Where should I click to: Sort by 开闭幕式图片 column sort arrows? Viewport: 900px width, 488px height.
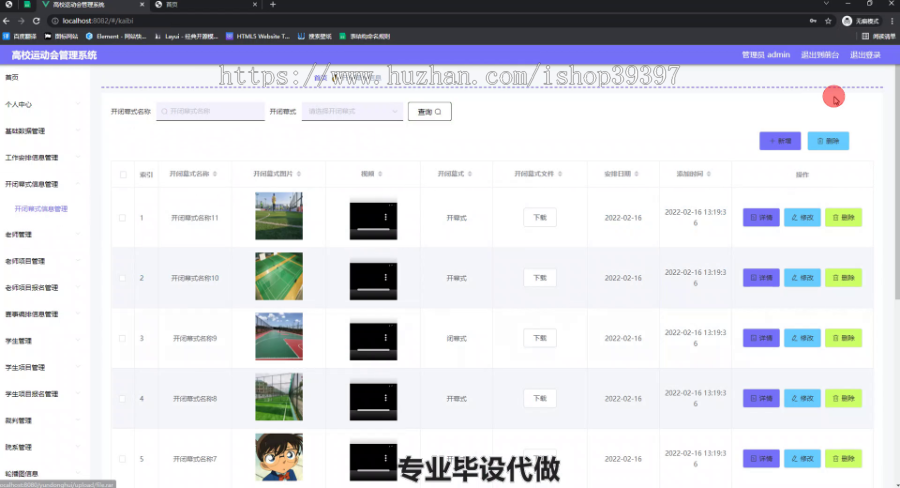[x=299, y=174]
